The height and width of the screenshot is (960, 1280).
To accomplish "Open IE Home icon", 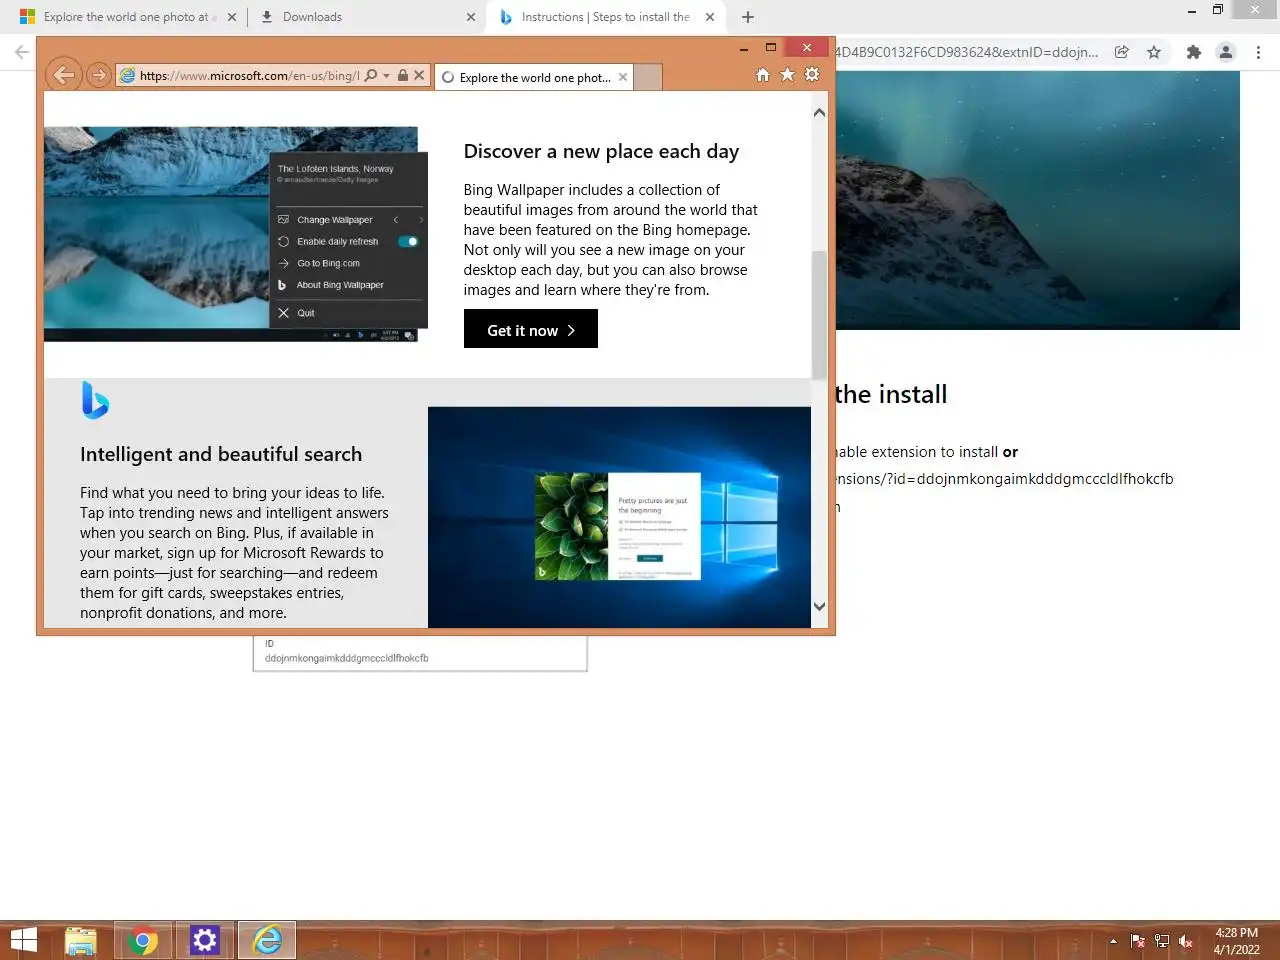I will (763, 75).
